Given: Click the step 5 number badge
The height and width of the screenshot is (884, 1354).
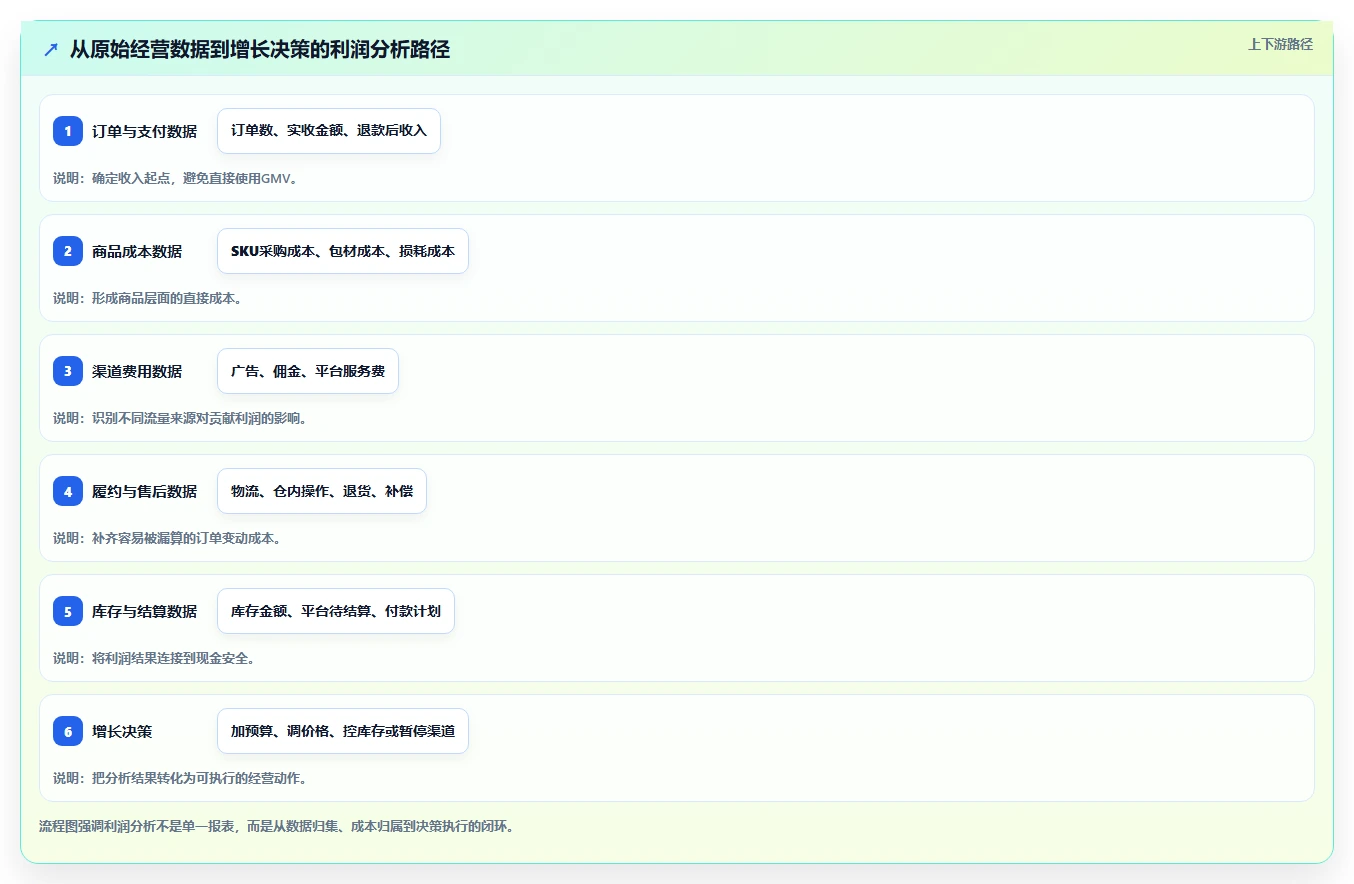Looking at the screenshot, I should coord(68,611).
